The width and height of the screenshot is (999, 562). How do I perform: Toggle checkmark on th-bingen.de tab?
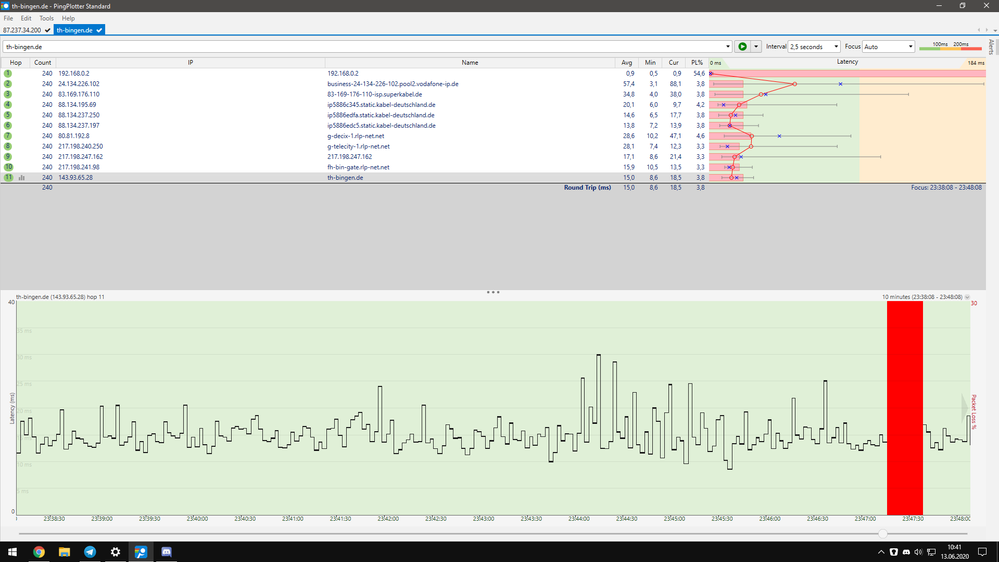100,31
